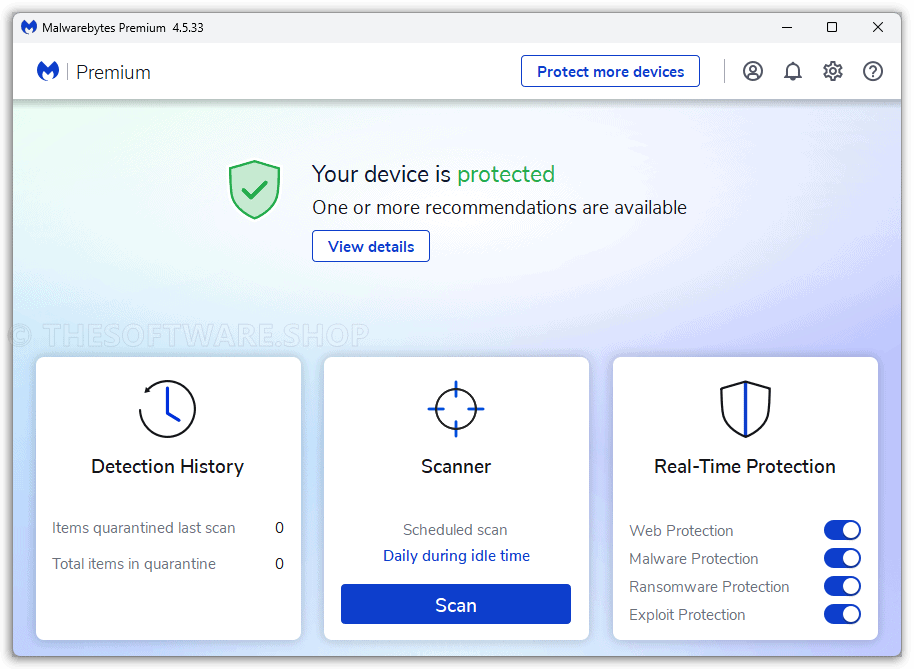Disable Ransomware Protection toggle
914x669 pixels.
click(842, 586)
